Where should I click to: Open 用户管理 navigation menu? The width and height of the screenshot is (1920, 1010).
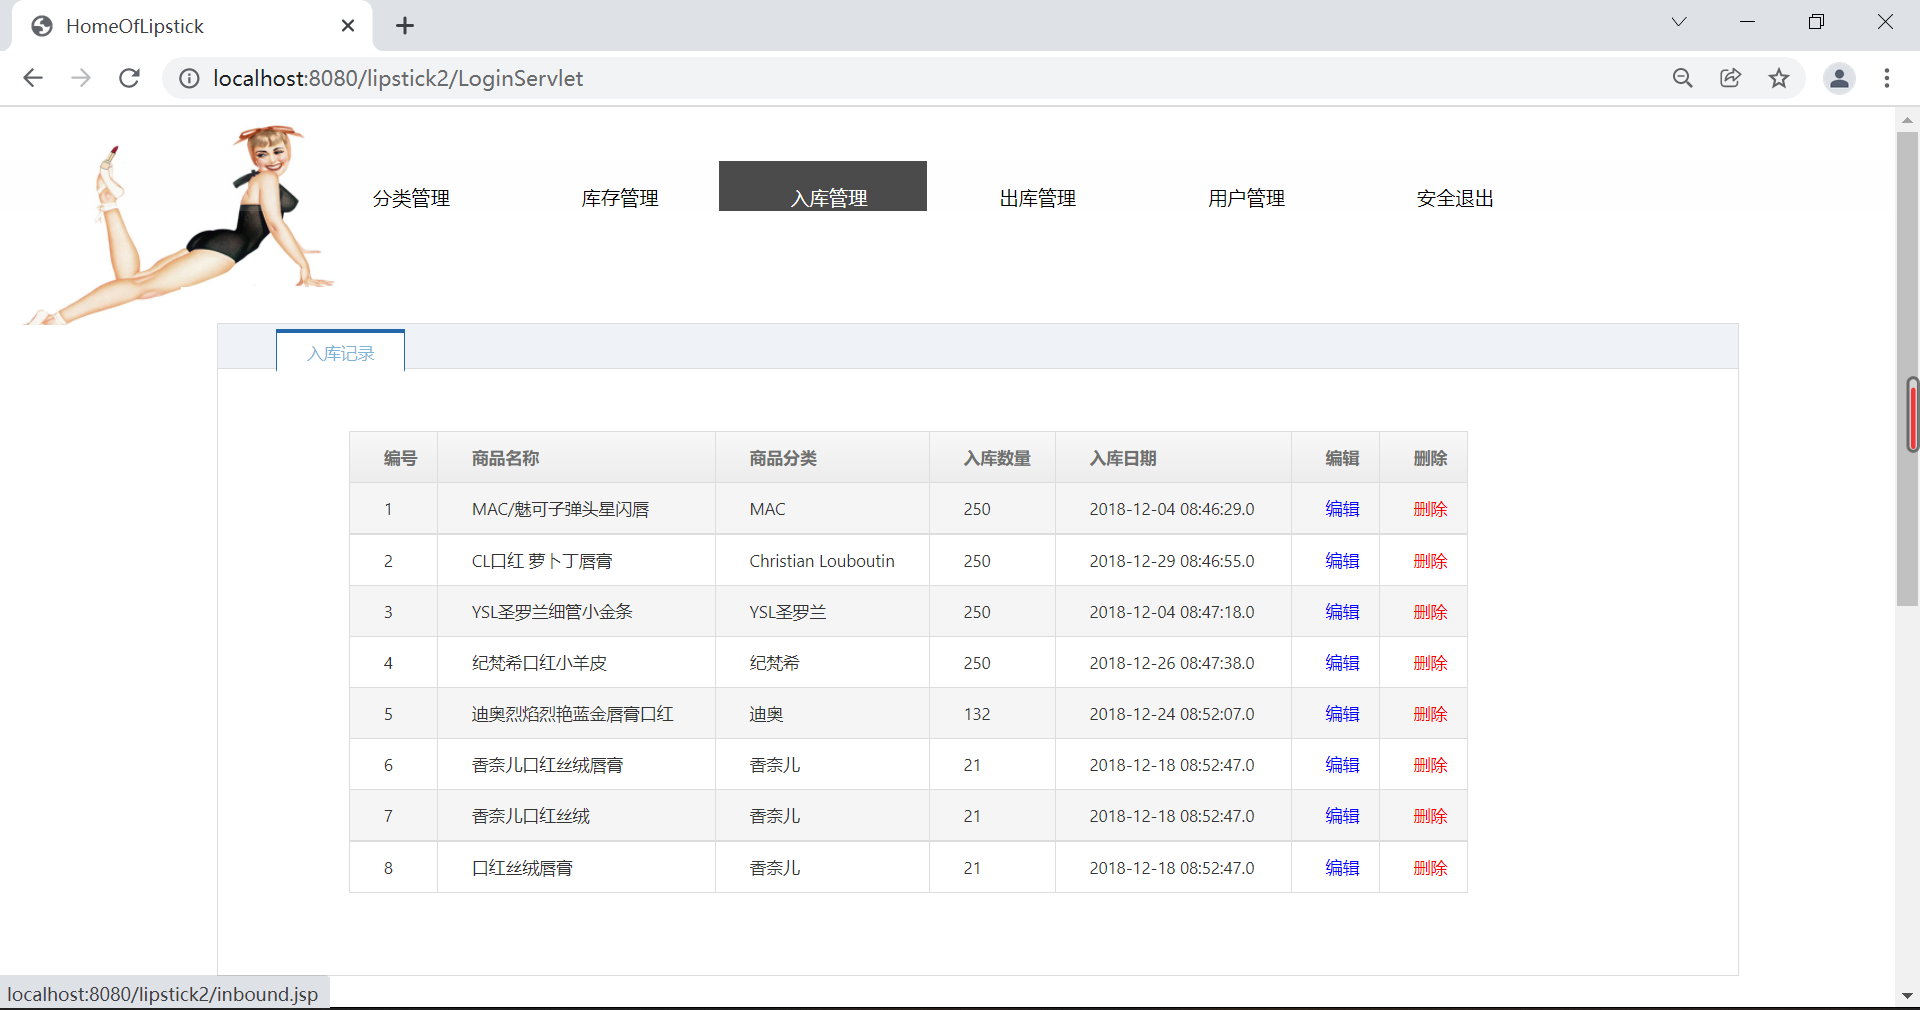tap(1246, 198)
